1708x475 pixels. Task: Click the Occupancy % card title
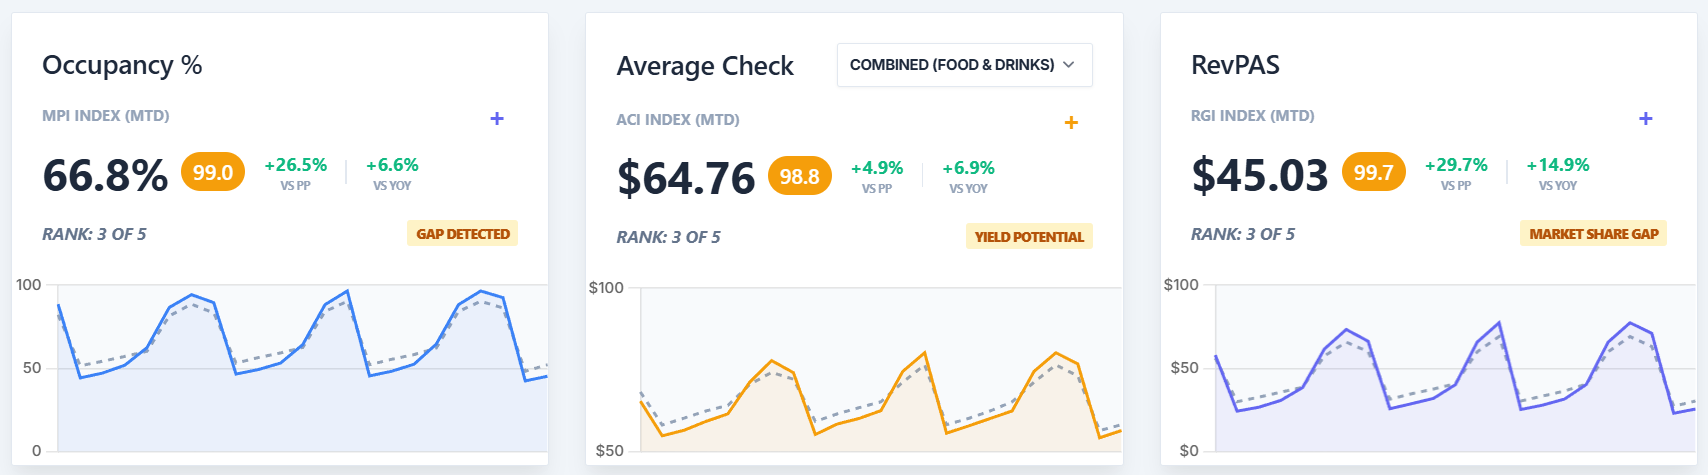122,65
